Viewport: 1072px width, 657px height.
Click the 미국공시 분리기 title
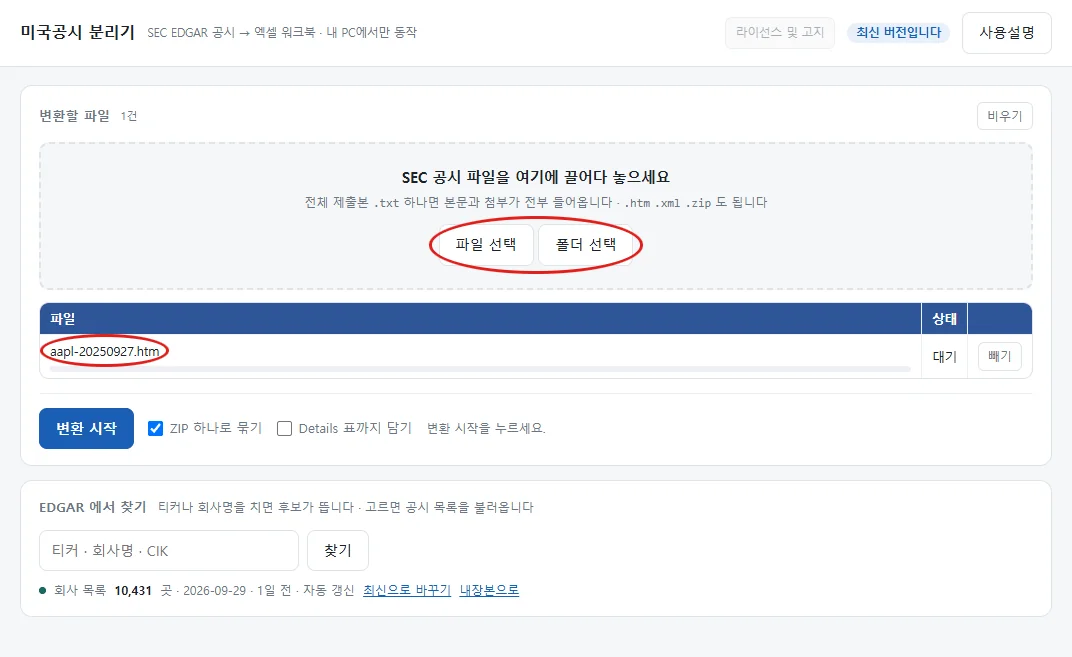click(x=77, y=32)
